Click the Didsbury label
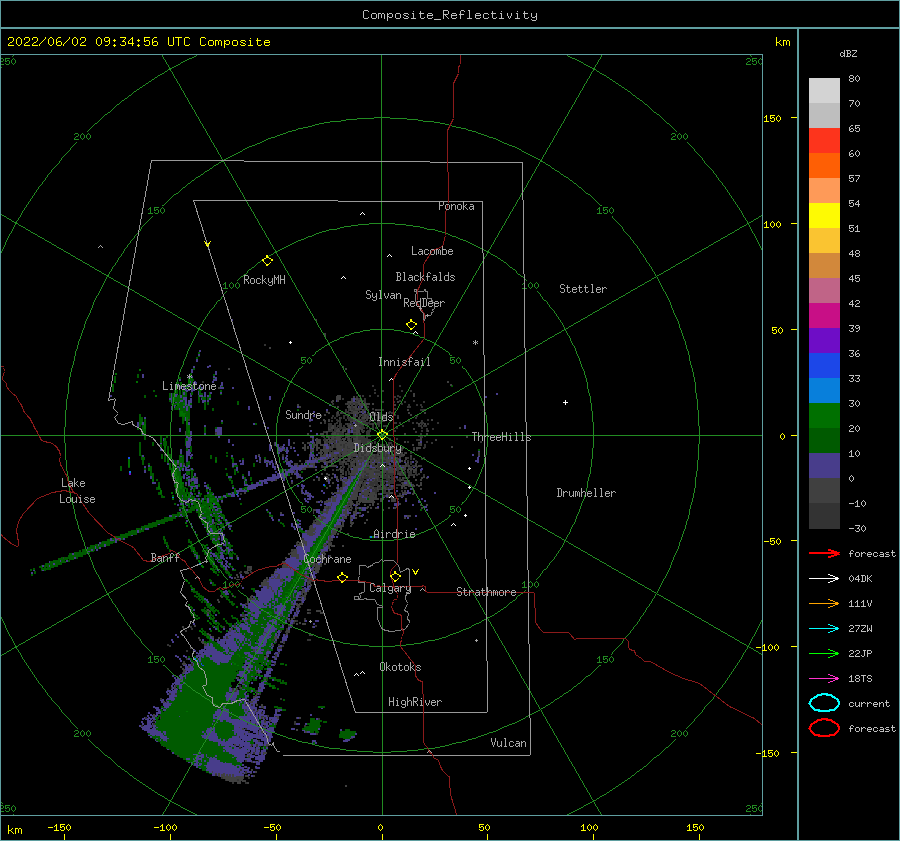 pos(377,448)
